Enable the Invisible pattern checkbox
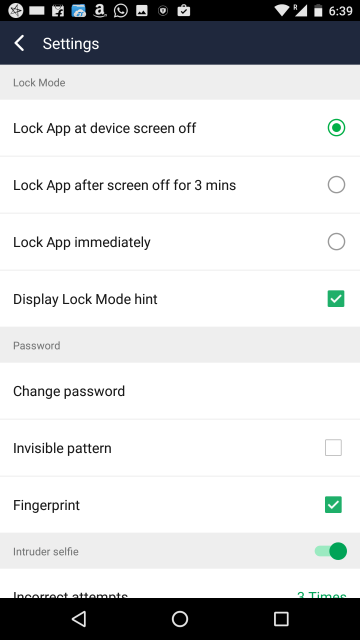The image size is (360, 640). tap(333, 448)
